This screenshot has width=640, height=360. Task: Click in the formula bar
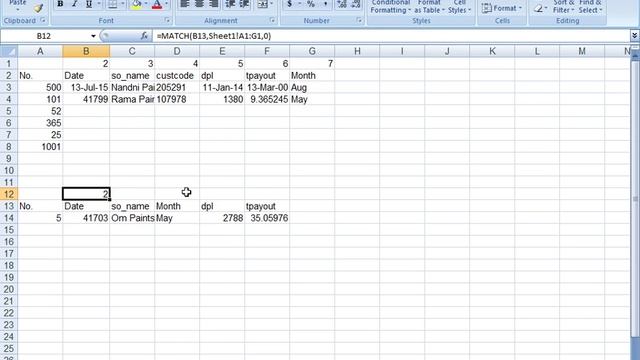[391, 36]
